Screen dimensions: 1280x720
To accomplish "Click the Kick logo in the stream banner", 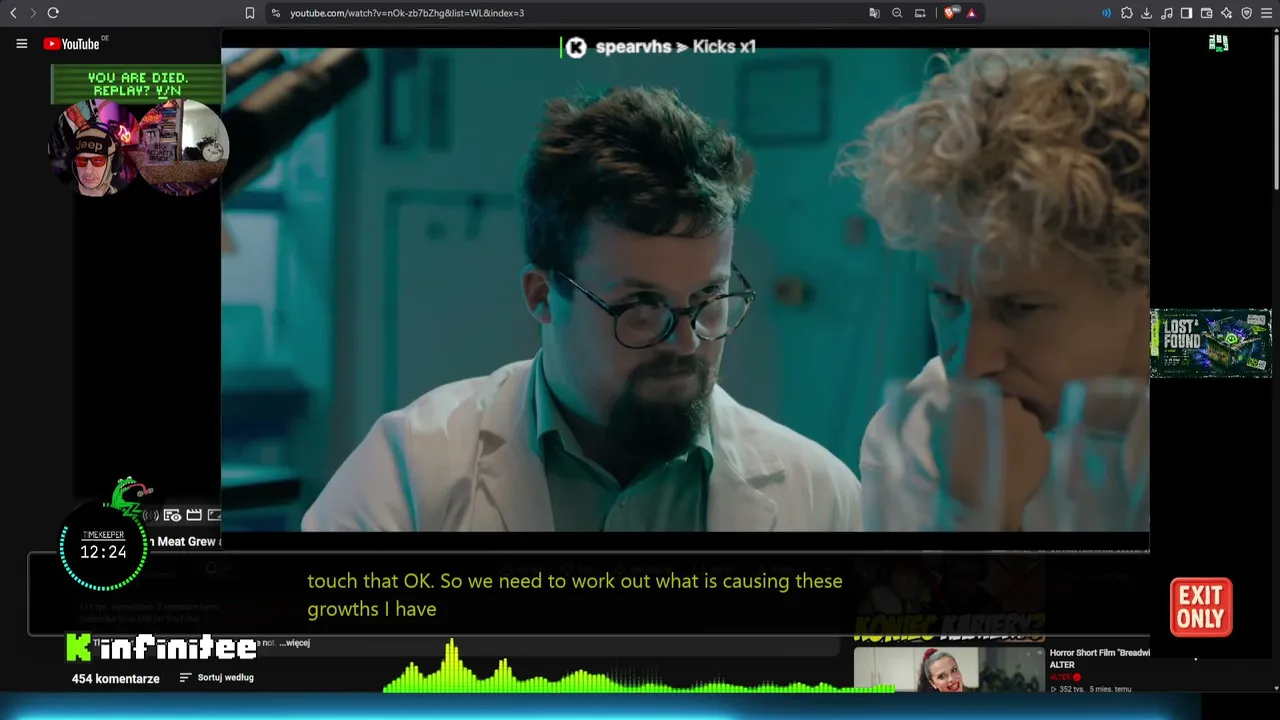I will [x=576, y=47].
